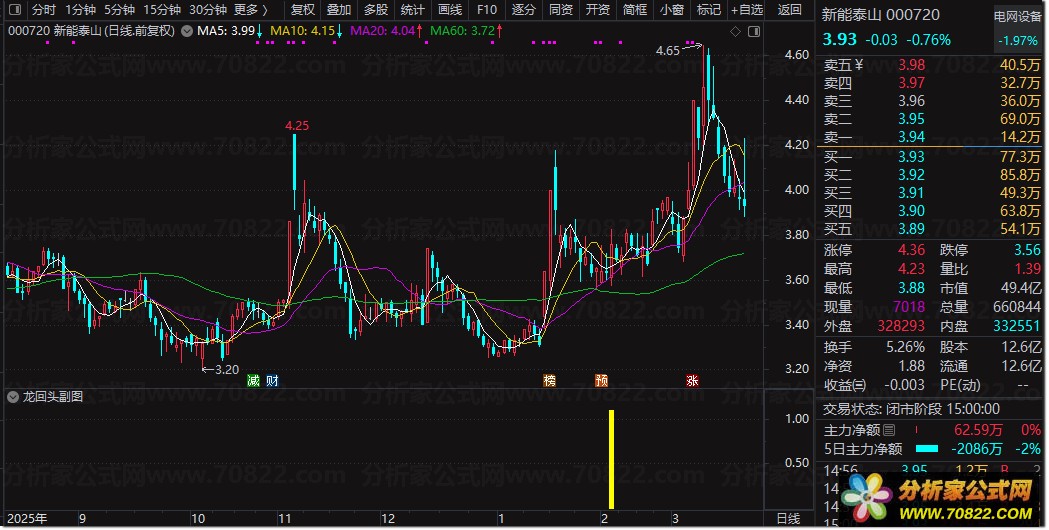Open the dropdown arrow beside 日线.前复权

tap(187, 31)
